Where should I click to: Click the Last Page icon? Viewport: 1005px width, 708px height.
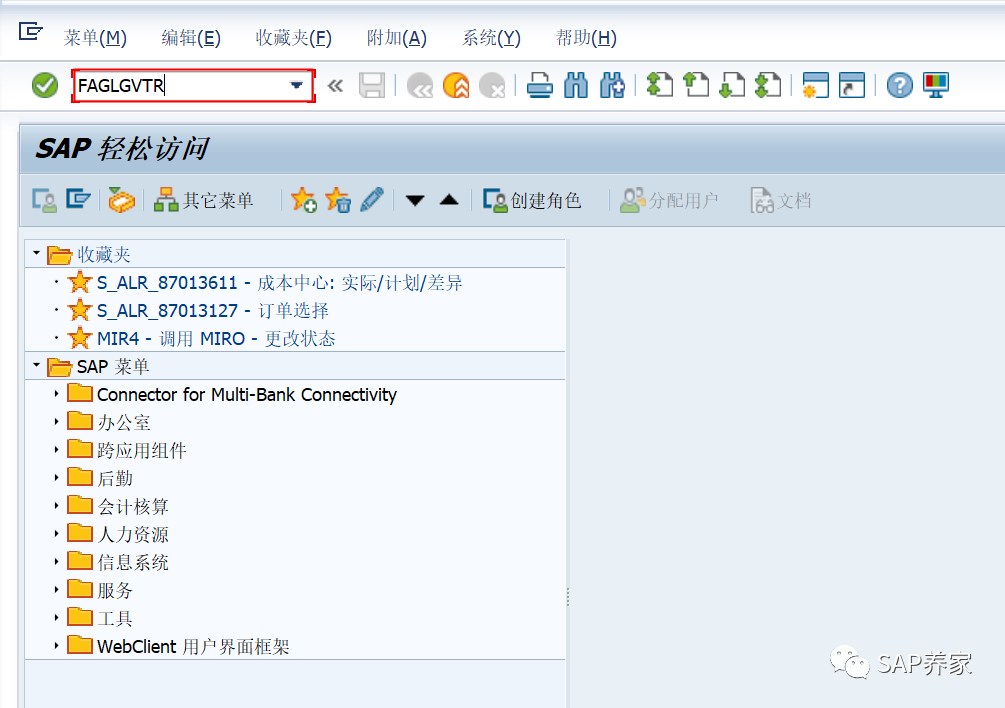pyautogui.click(x=768, y=85)
